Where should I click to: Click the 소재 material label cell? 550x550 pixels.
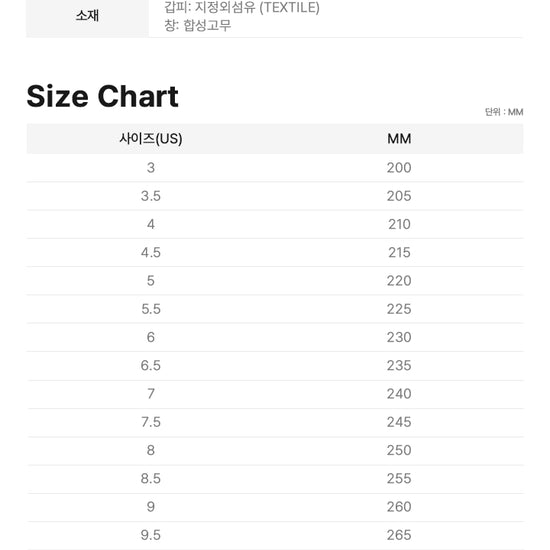88,16
